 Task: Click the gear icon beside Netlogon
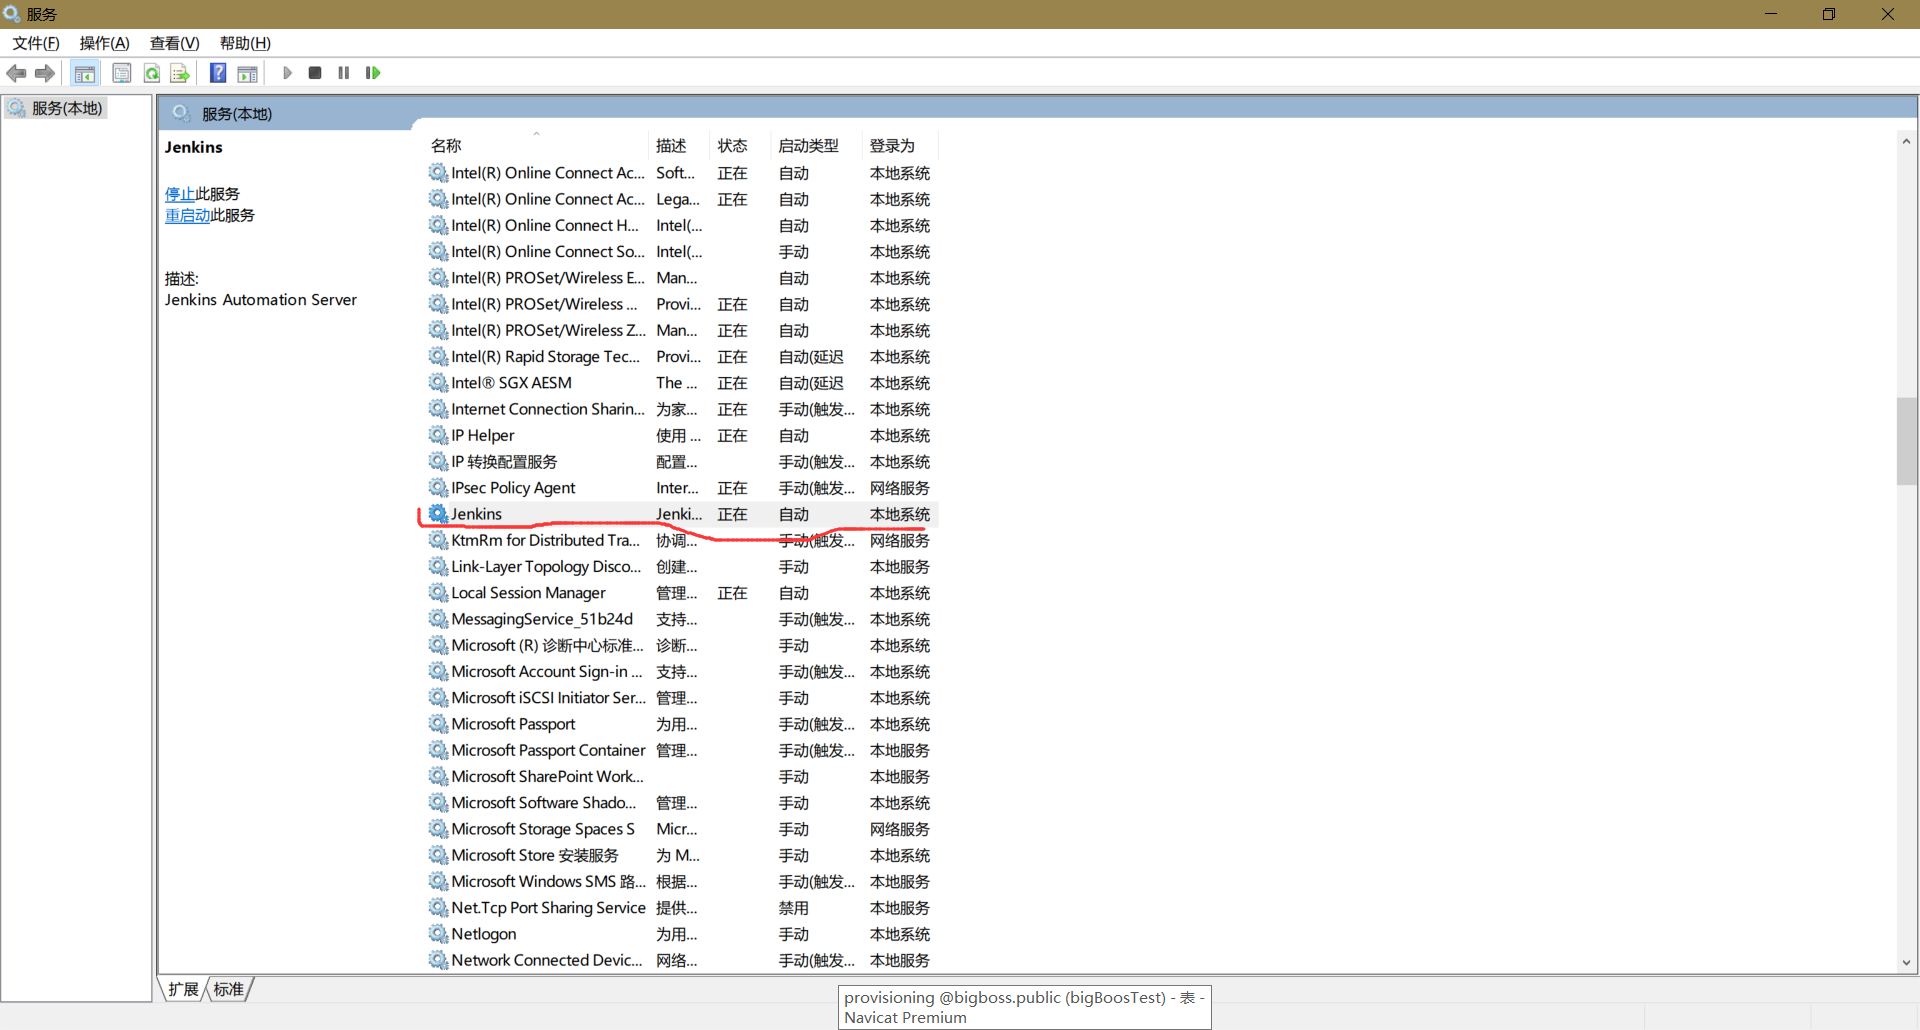click(438, 934)
